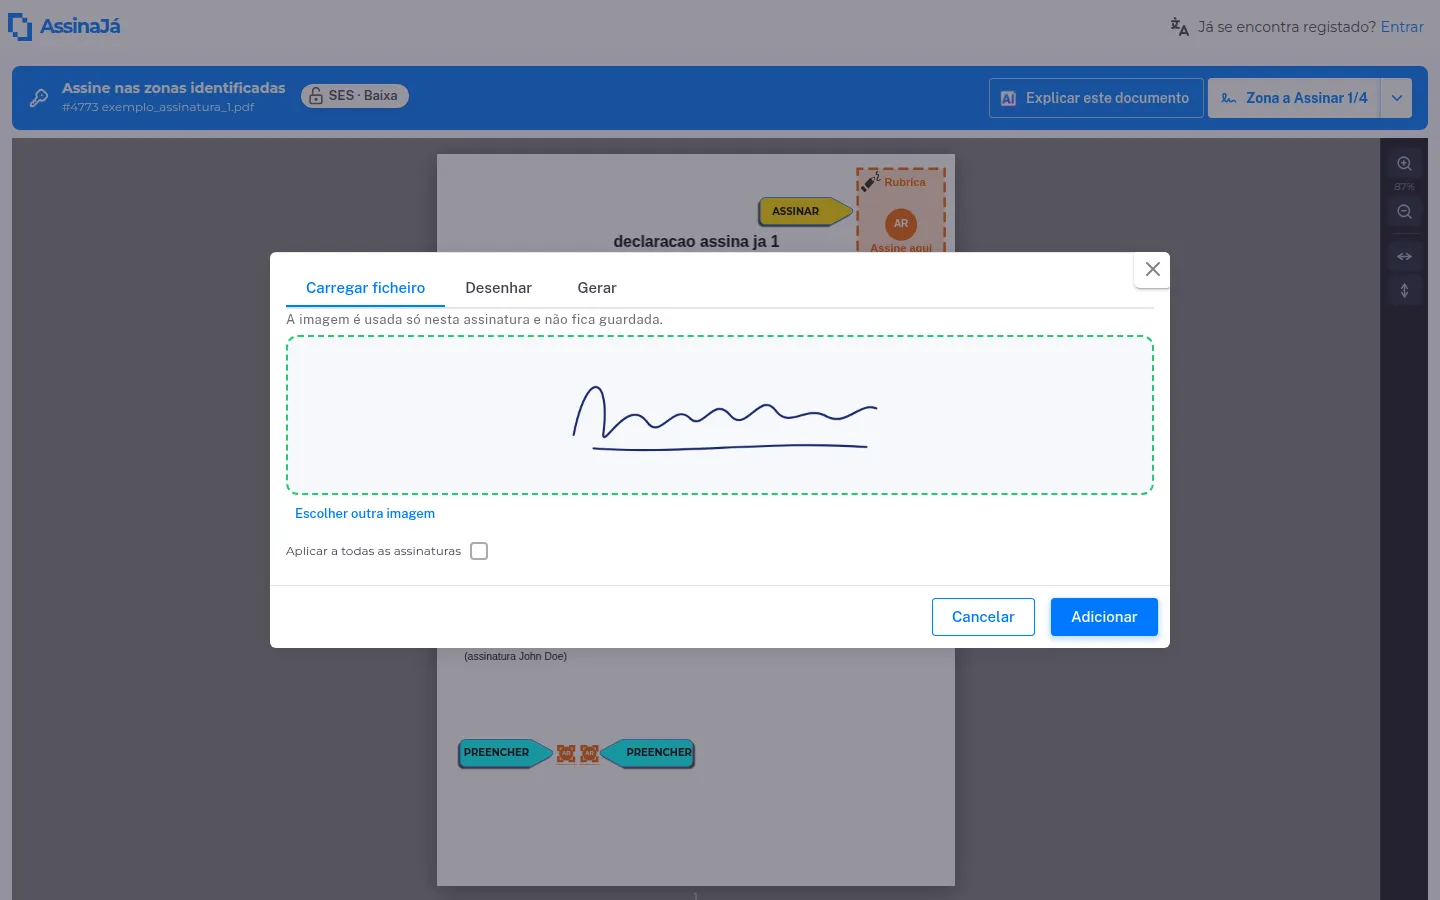Open Explicar este documento

tap(1096, 98)
